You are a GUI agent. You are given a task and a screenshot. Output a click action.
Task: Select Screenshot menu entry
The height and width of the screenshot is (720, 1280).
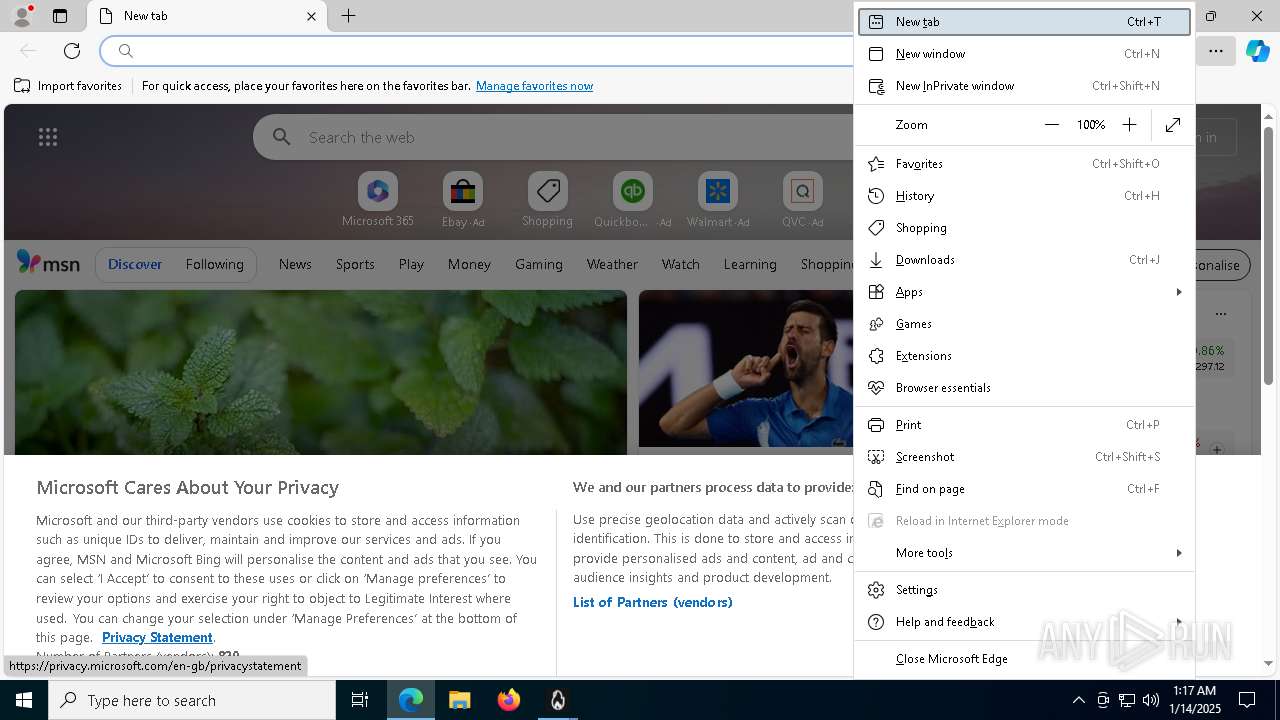pyautogui.click(x=1024, y=457)
